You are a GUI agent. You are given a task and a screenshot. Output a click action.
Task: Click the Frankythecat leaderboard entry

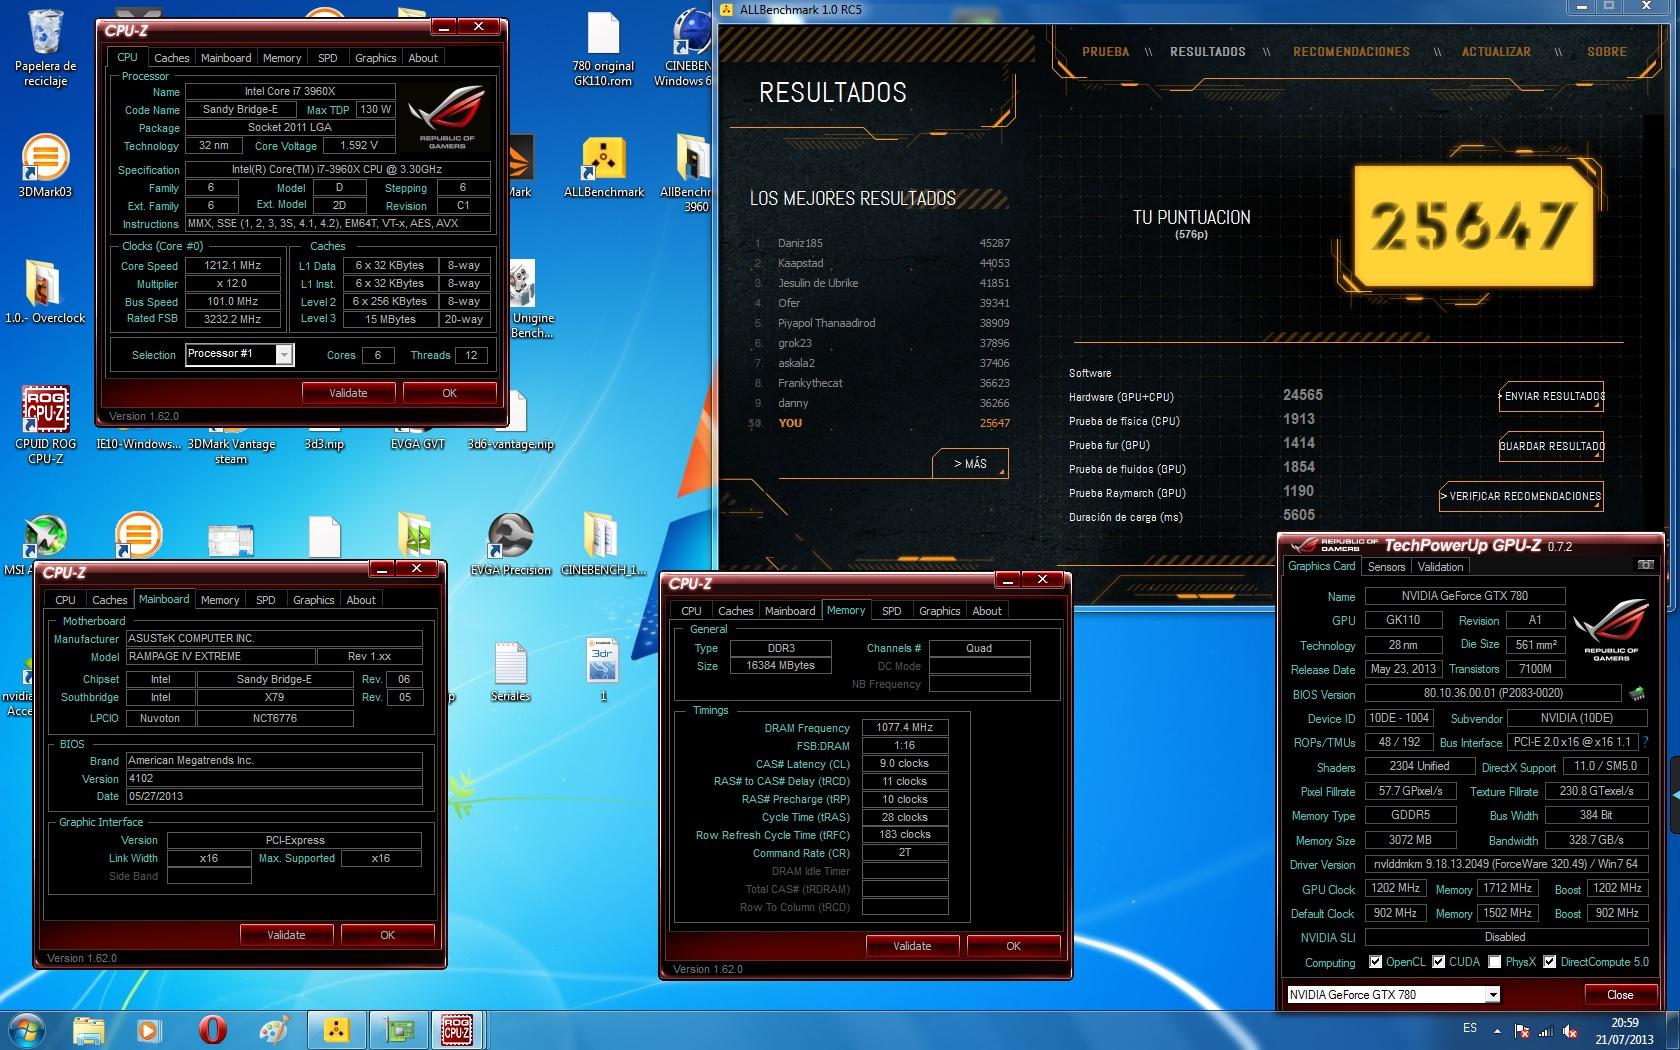pos(882,383)
